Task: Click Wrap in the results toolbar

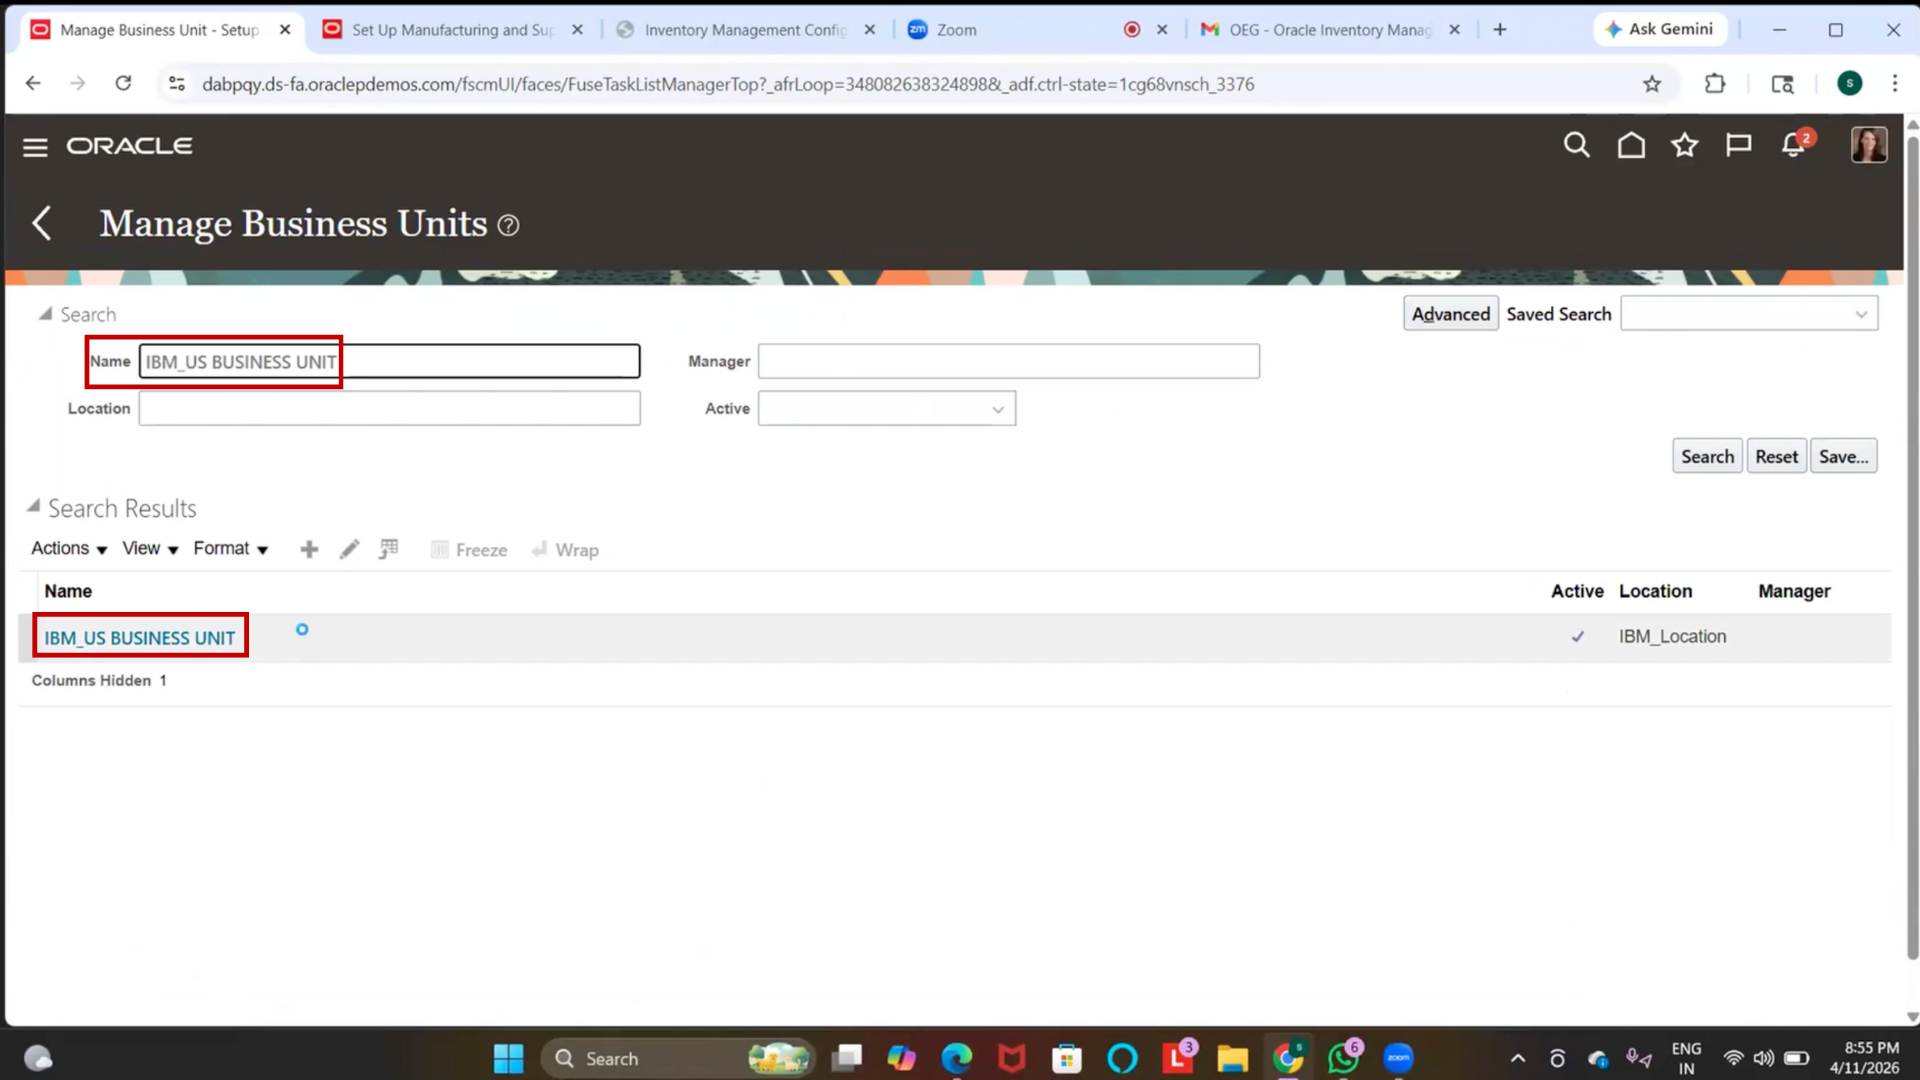Action: coord(565,550)
